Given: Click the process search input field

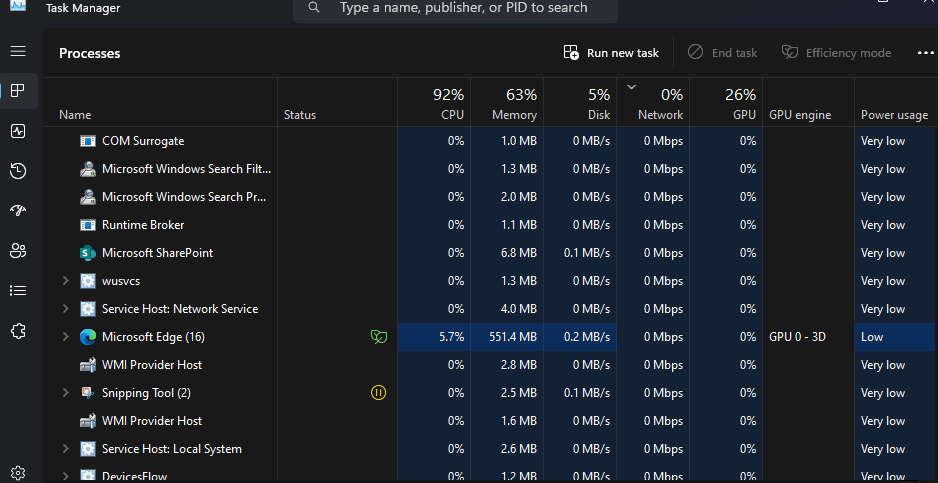Looking at the screenshot, I should (x=455, y=9).
